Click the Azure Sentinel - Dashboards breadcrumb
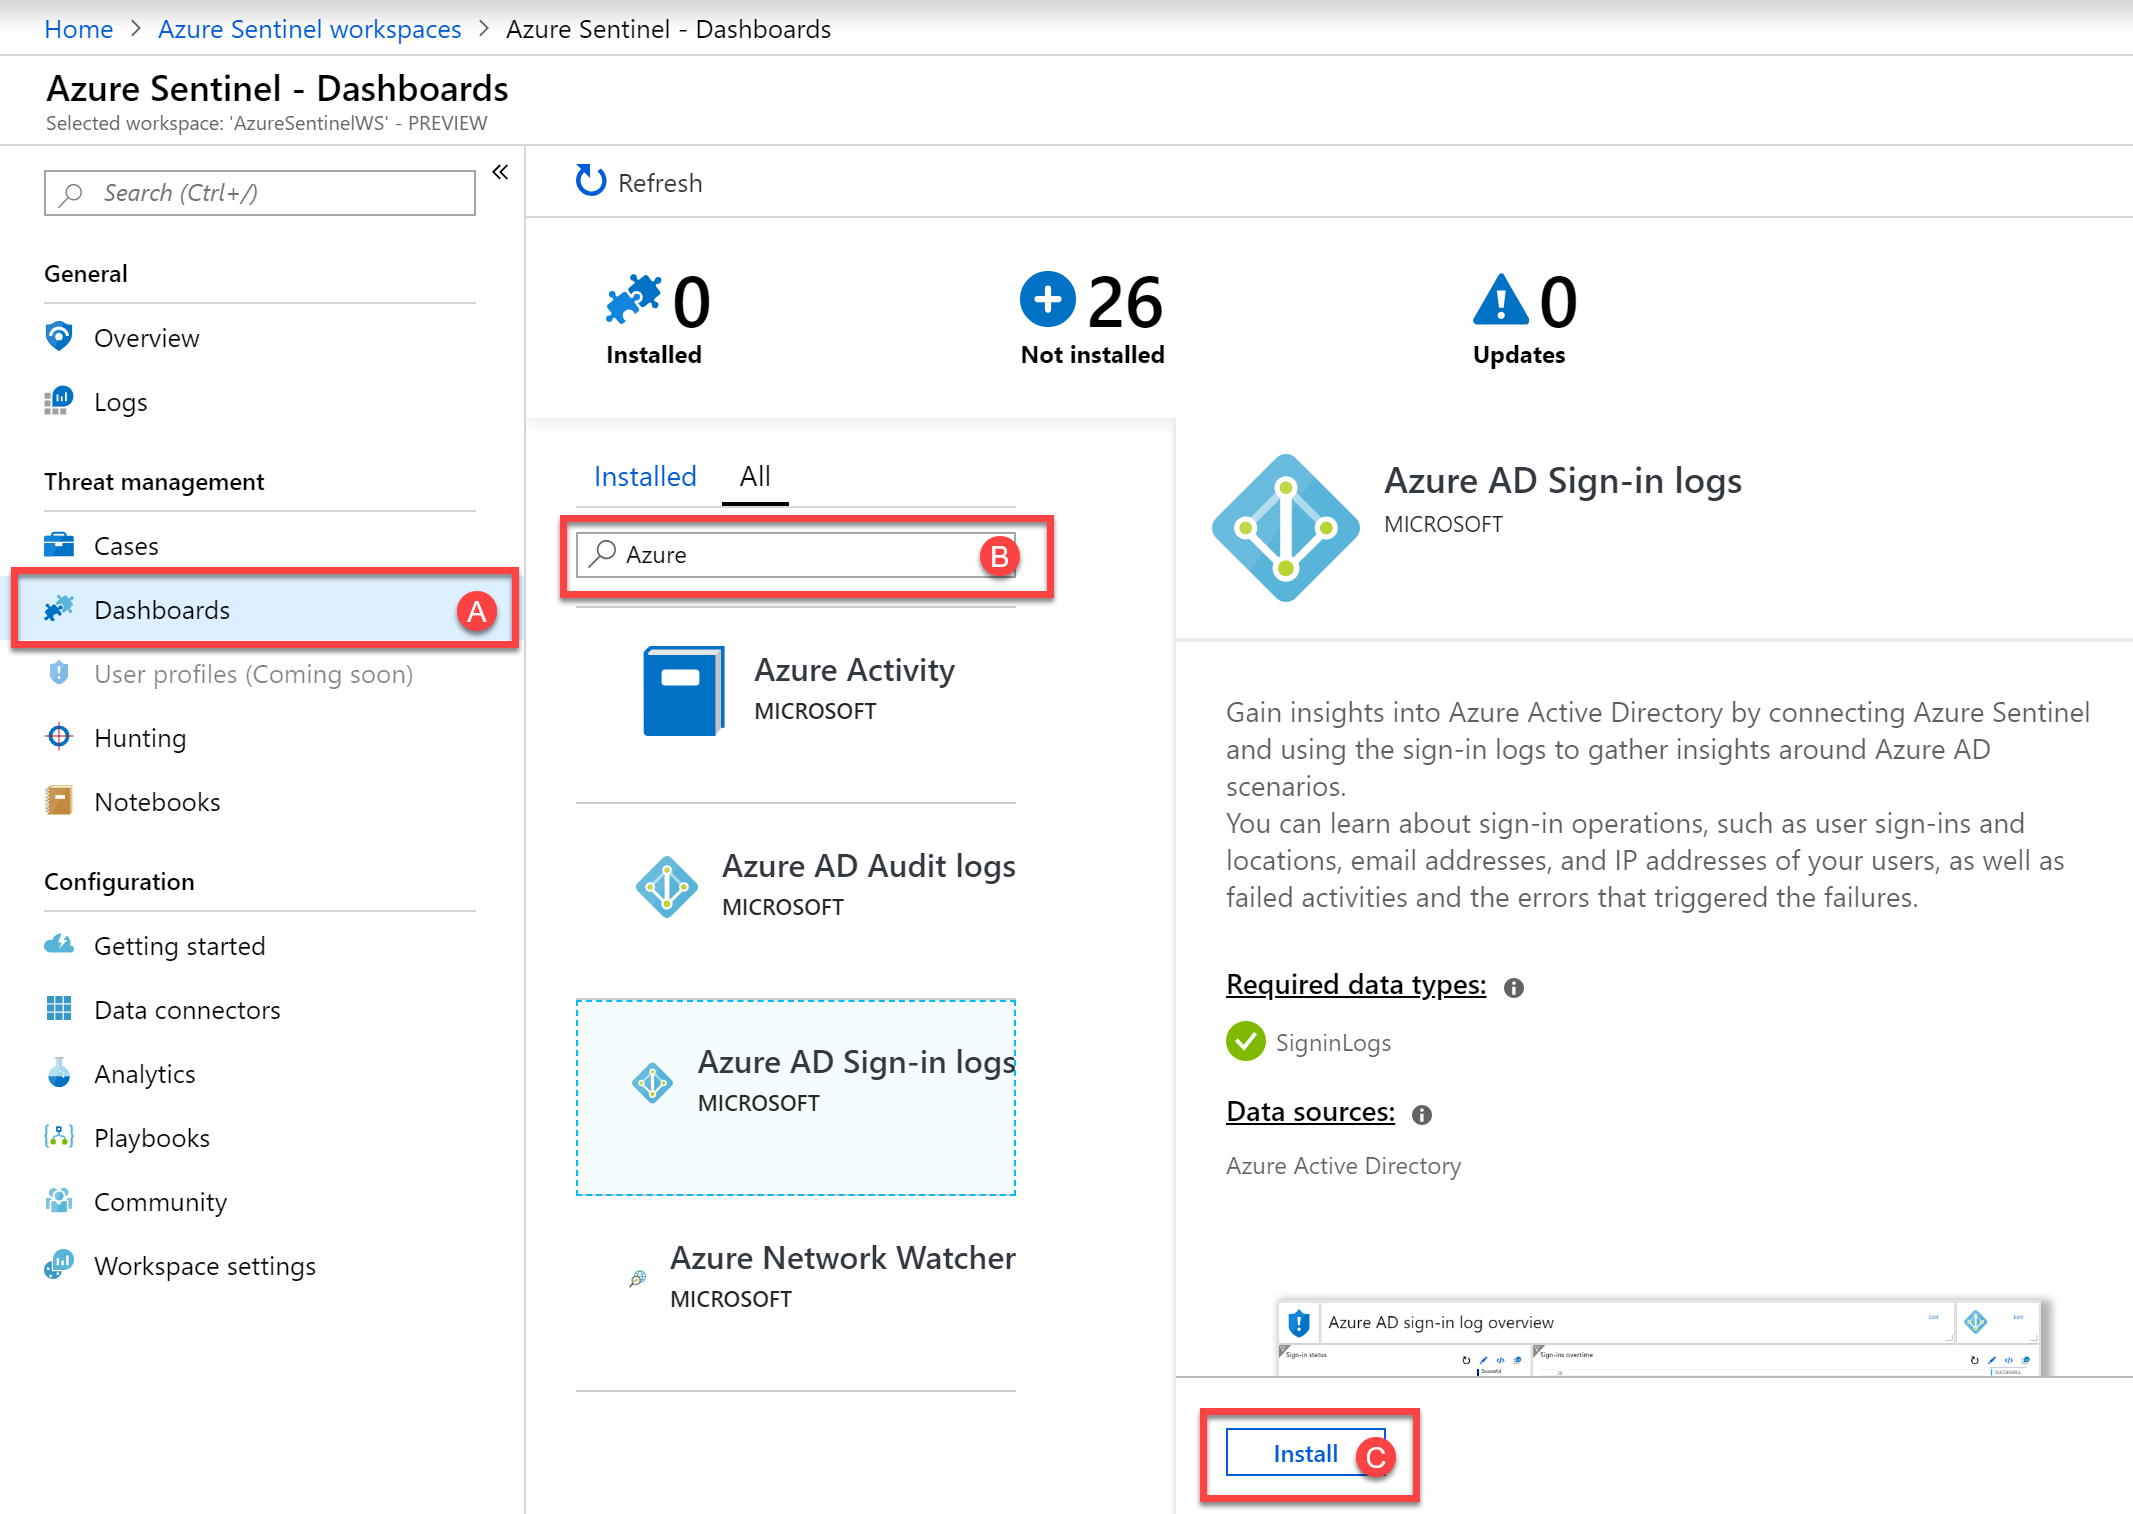The width and height of the screenshot is (2133, 1514). coord(668,29)
